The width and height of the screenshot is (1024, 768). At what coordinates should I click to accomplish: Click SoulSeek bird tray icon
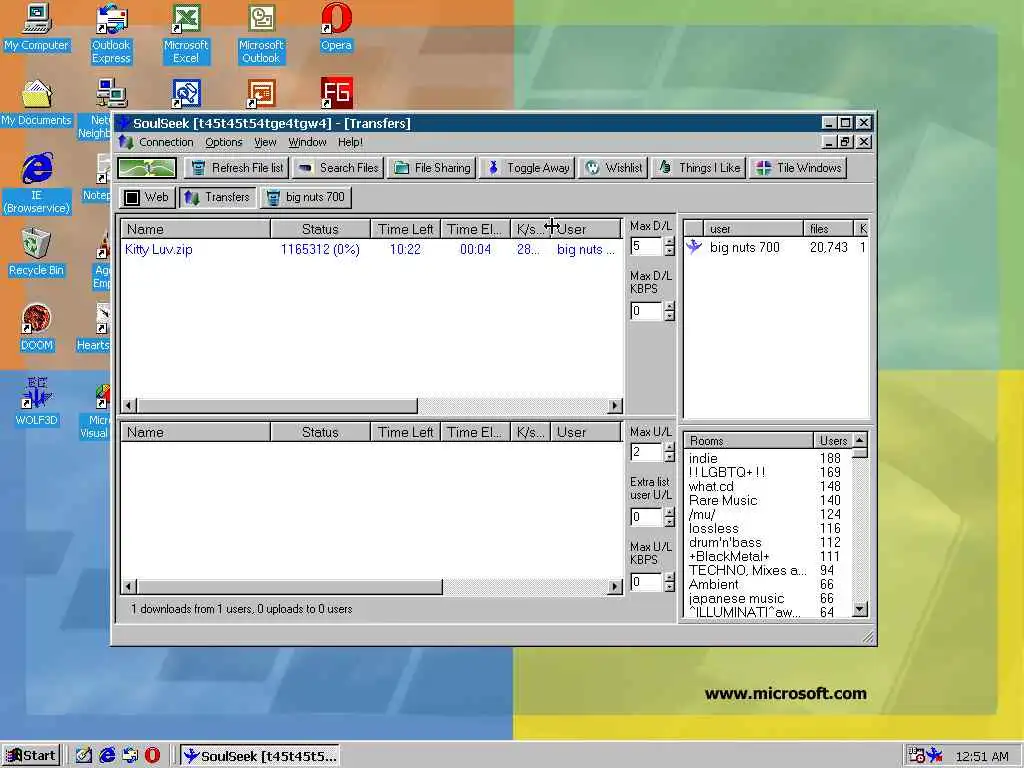(x=935, y=756)
